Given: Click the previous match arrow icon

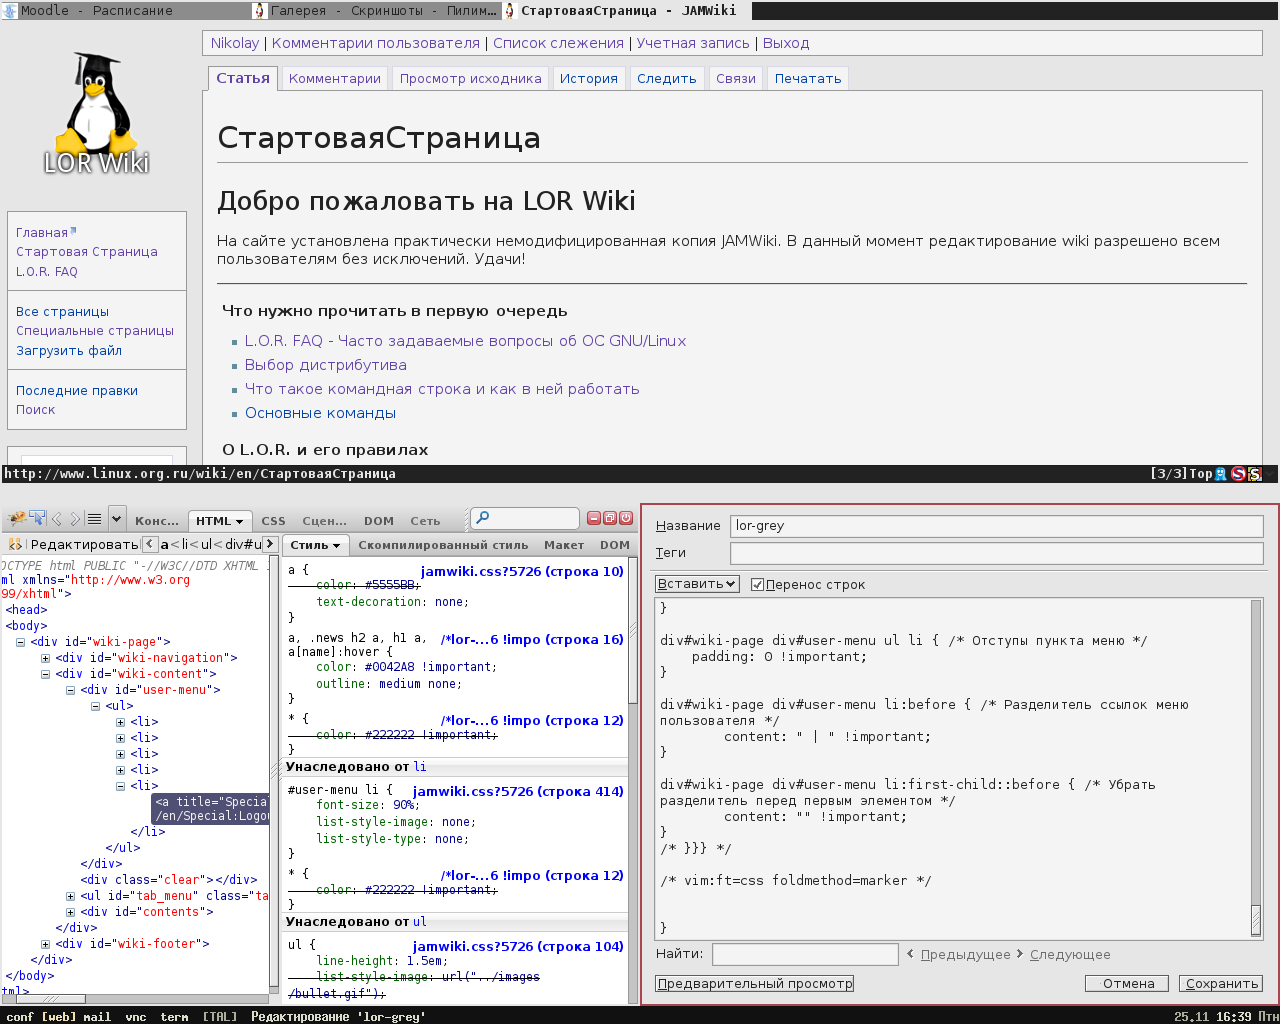Looking at the screenshot, I should [x=910, y=954].
